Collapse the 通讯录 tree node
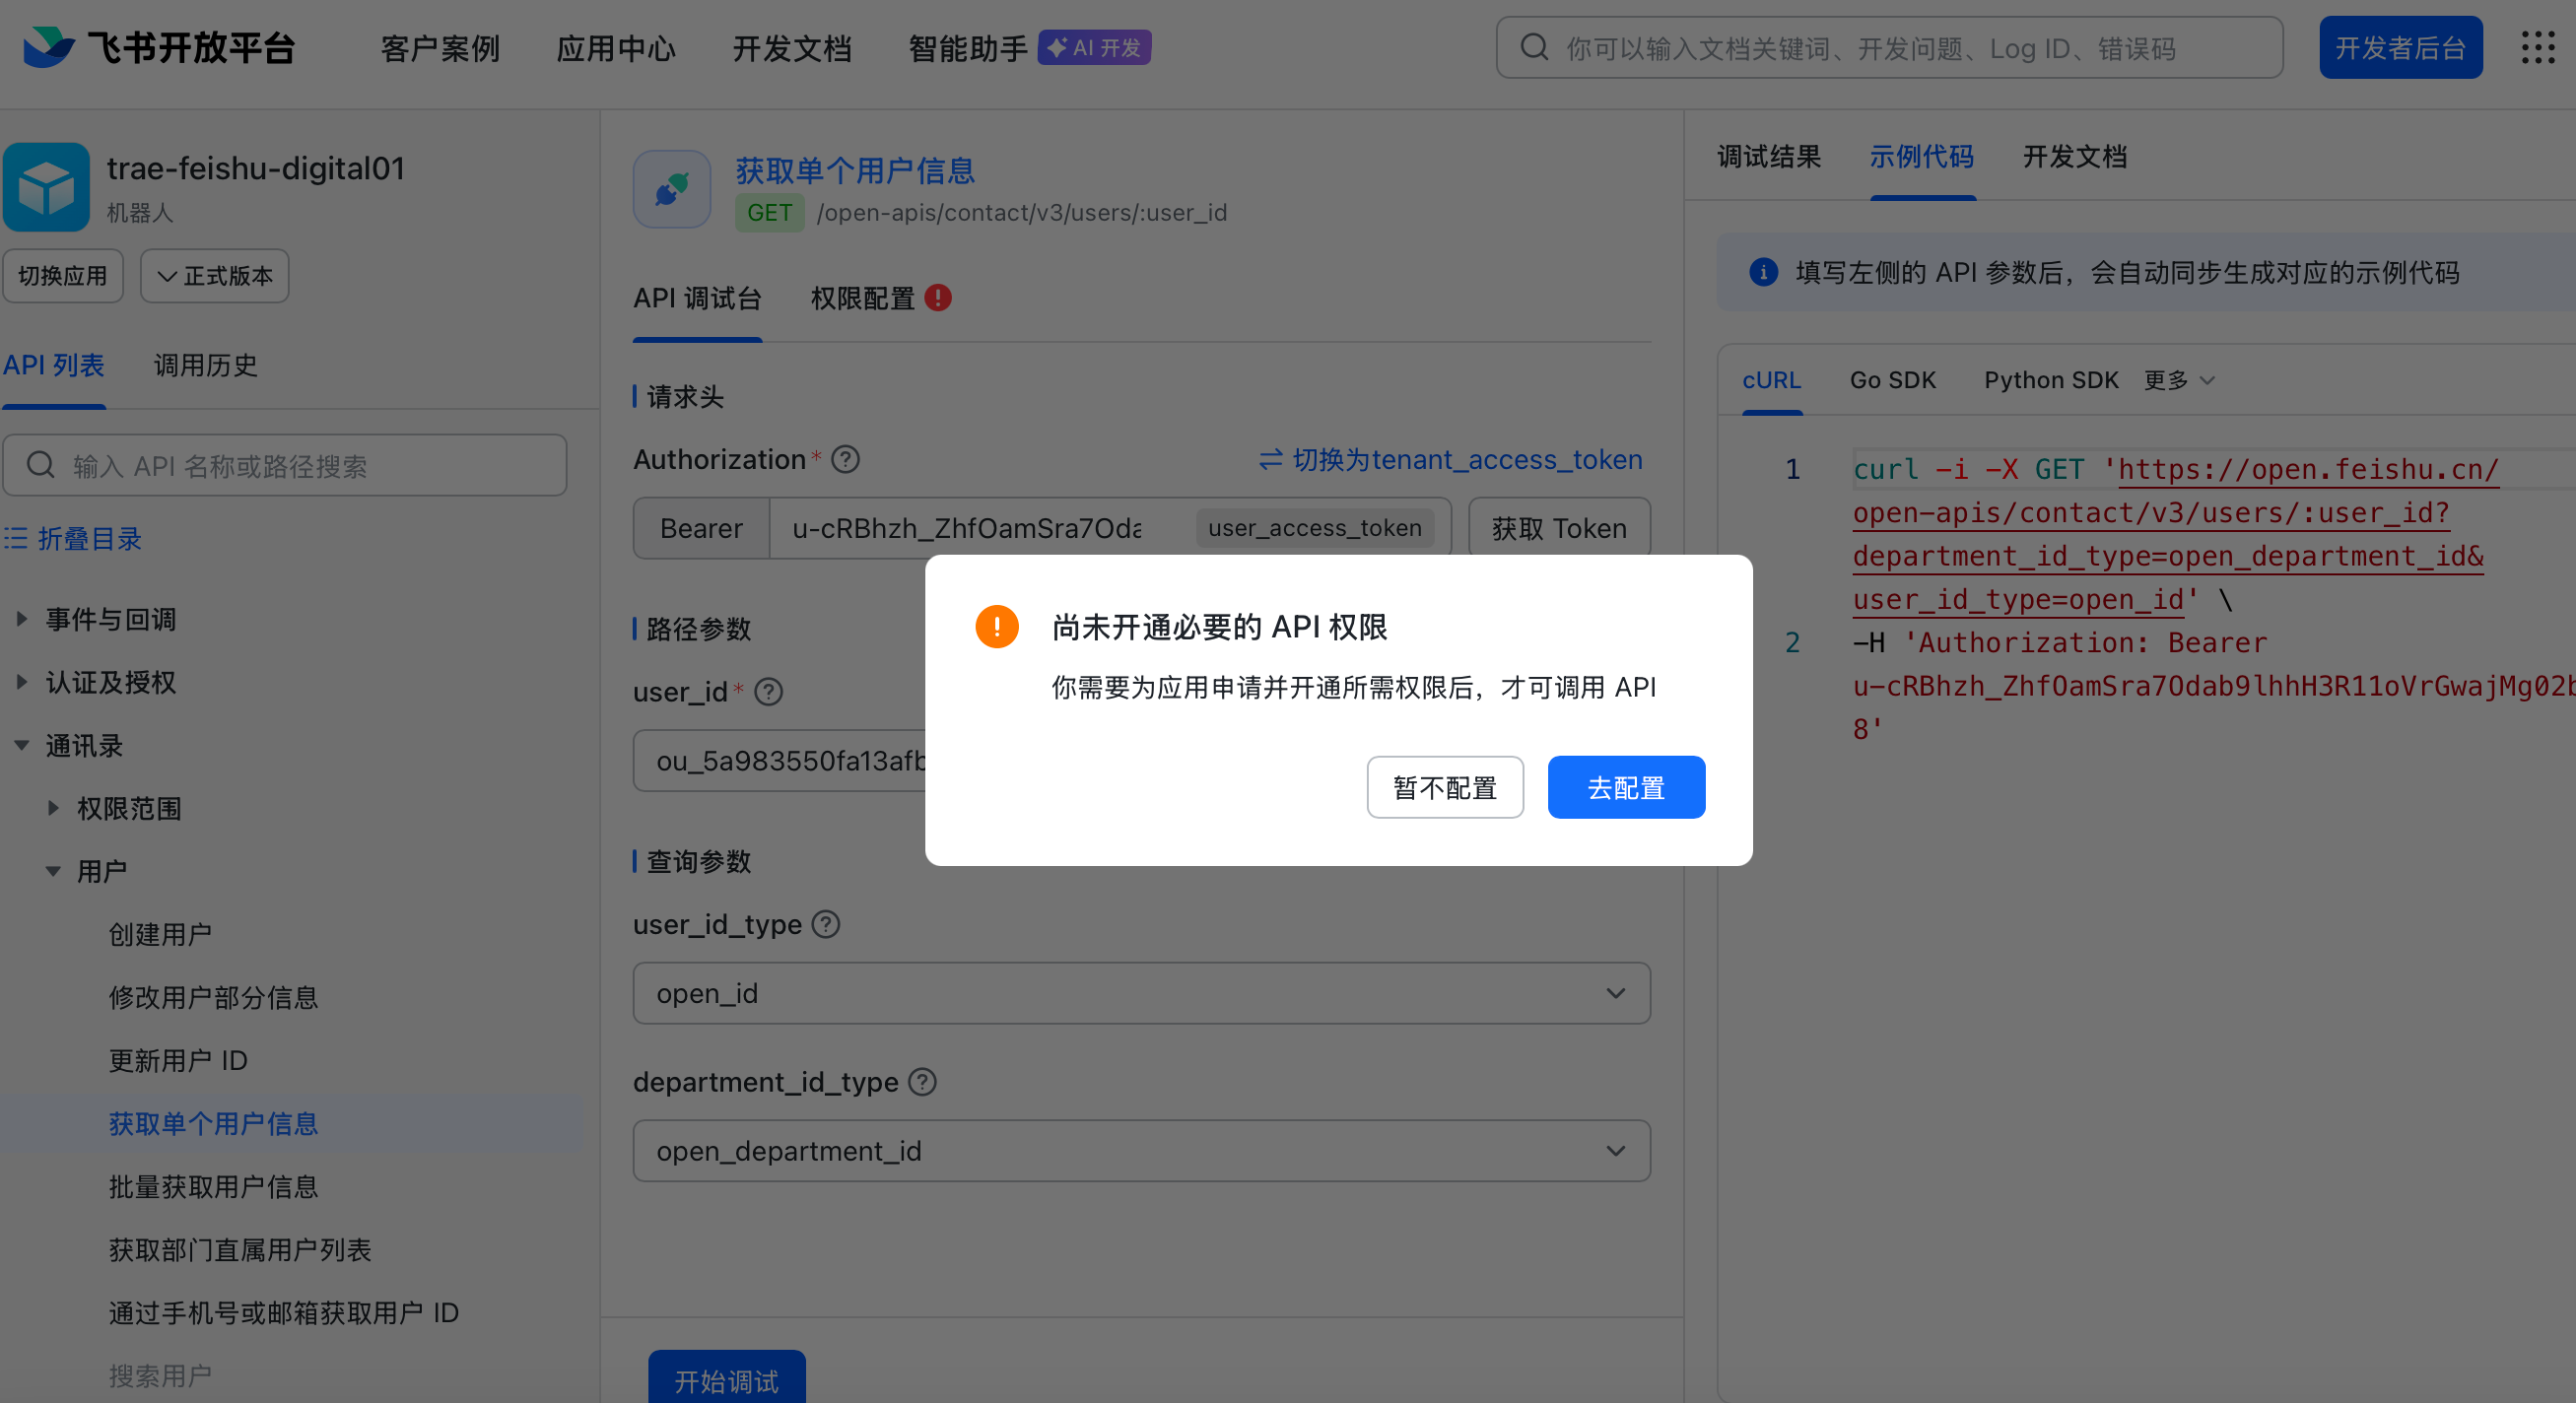Viewport: 2576px width, 1403px height. [21, 745]
